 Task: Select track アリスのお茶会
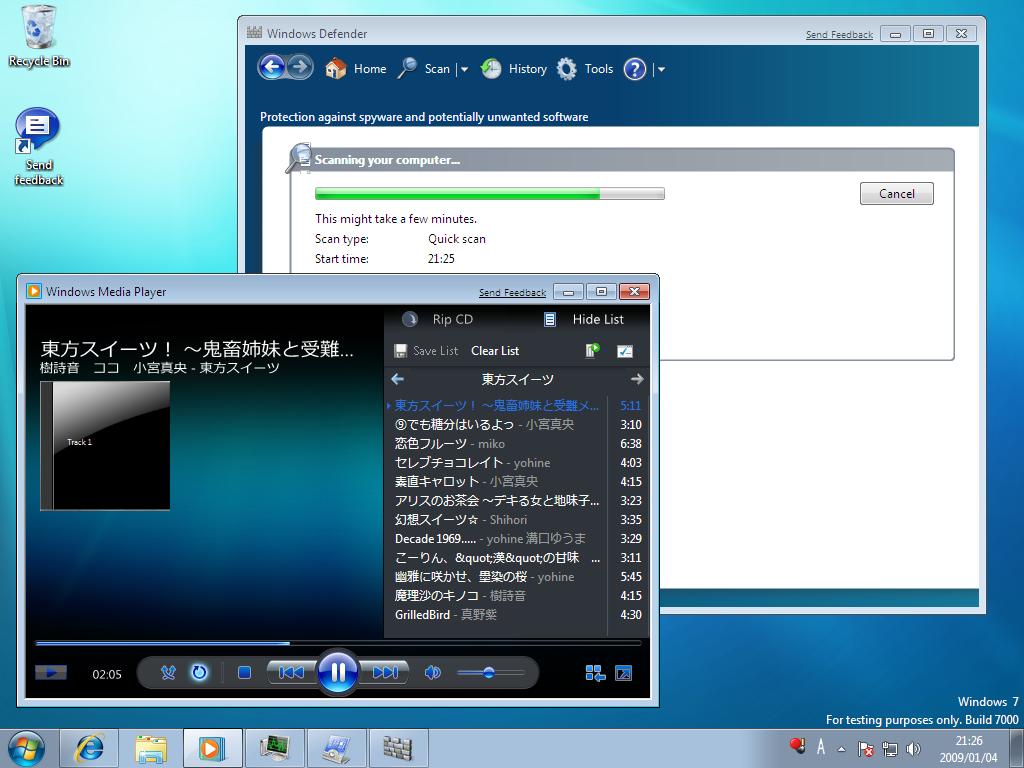pyautogui.click(x=517, y=500)
